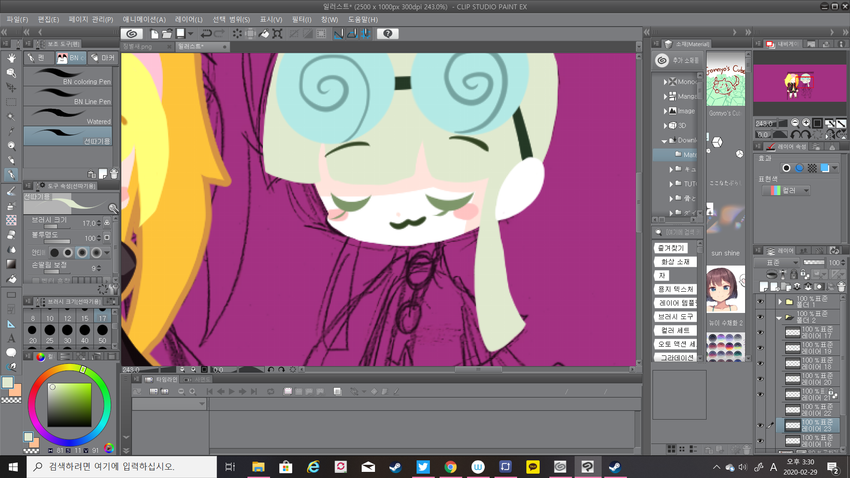850x478 pixels.
Task: Zoom out in the Navigator panel
Action: 795,123
